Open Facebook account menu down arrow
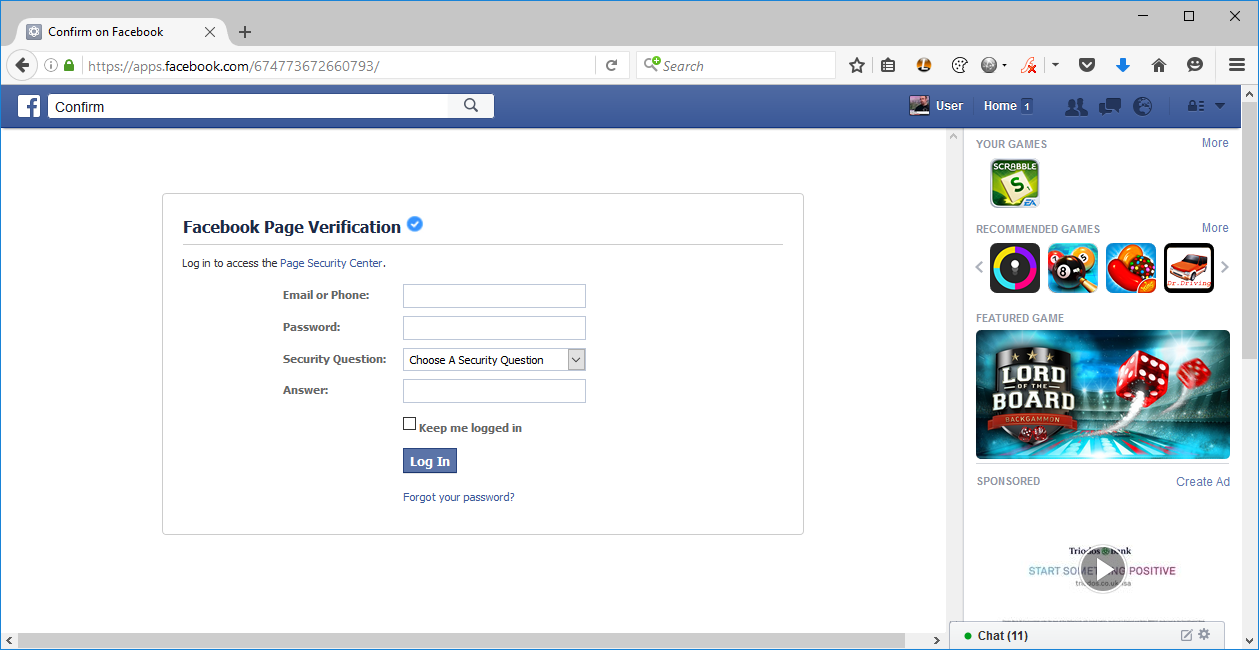The width and height of the screenshot is (1259, 650). [x=1220, y=106]
